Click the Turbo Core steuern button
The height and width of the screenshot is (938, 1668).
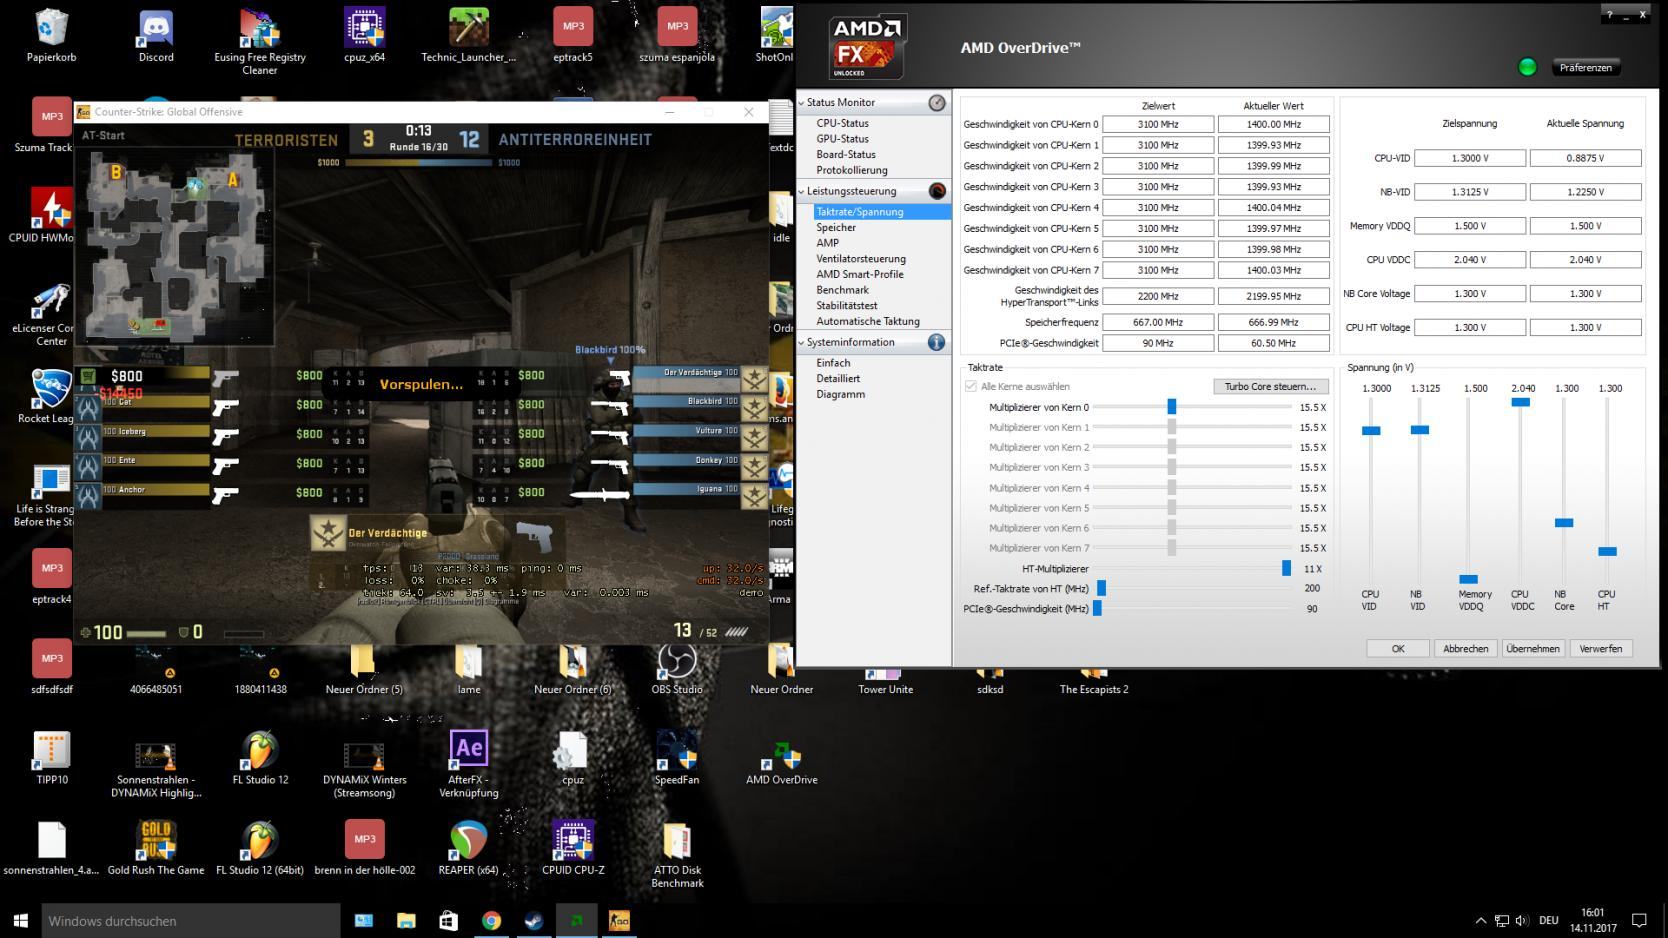1271,386
